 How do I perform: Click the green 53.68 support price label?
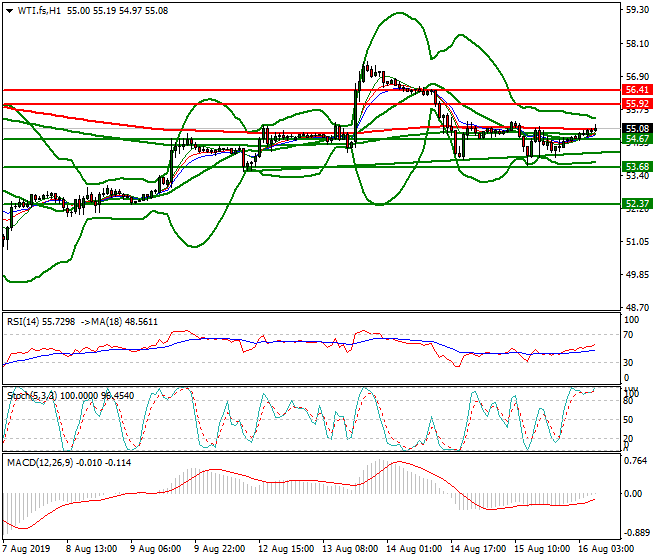[637, 167]
